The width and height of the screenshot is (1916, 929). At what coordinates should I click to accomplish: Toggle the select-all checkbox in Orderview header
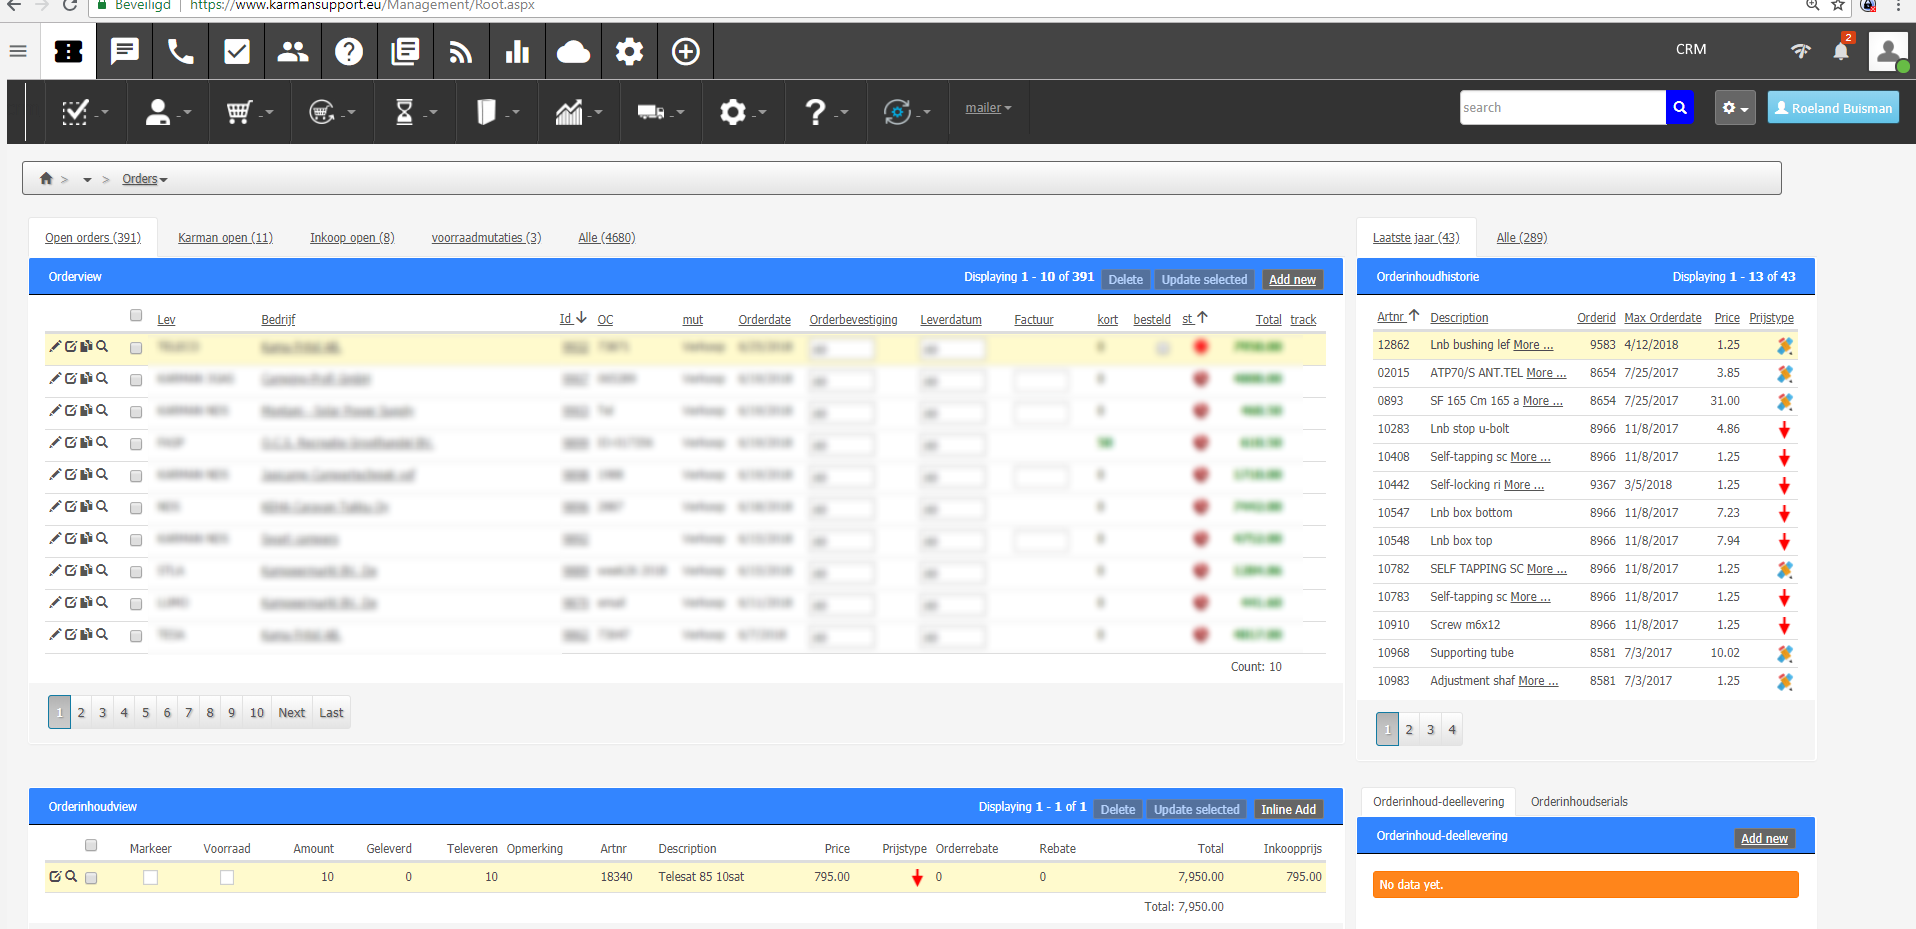[x=136, y=316]
